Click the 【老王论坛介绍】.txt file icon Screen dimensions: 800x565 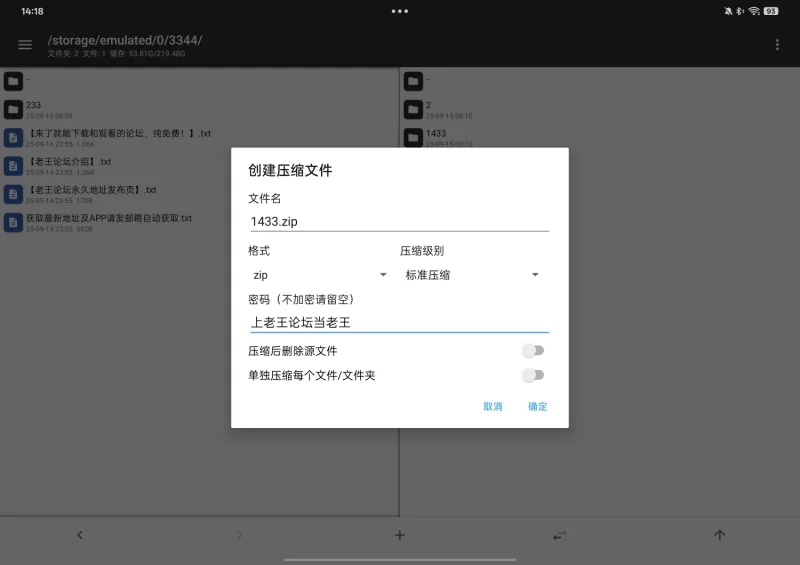coord(13,166)
